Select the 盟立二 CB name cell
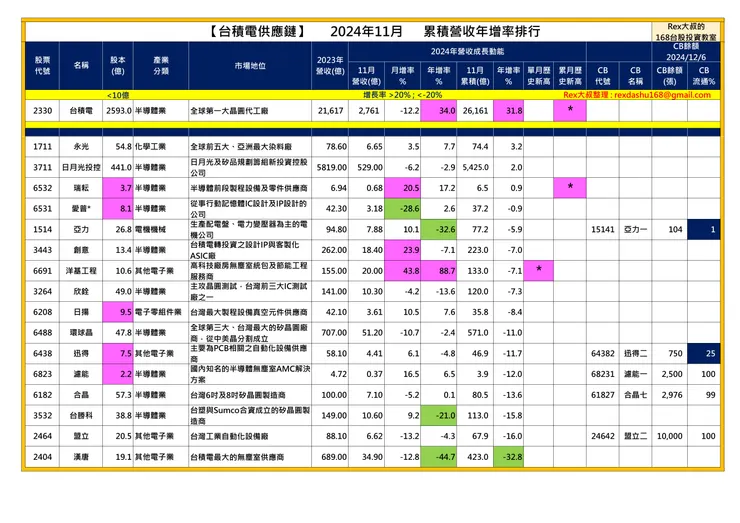The height and width of the screenshot is (523, 740). tap(635, 436)
